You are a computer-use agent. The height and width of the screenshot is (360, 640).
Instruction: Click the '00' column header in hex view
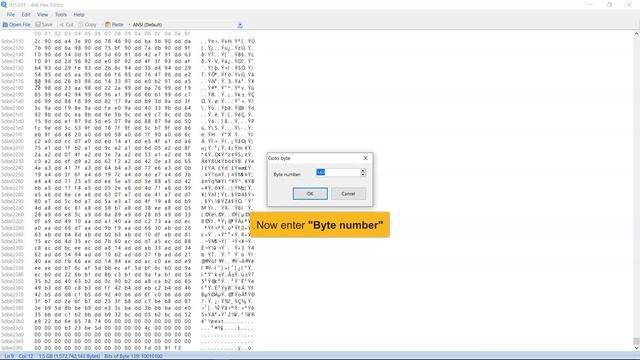(38, 34)
